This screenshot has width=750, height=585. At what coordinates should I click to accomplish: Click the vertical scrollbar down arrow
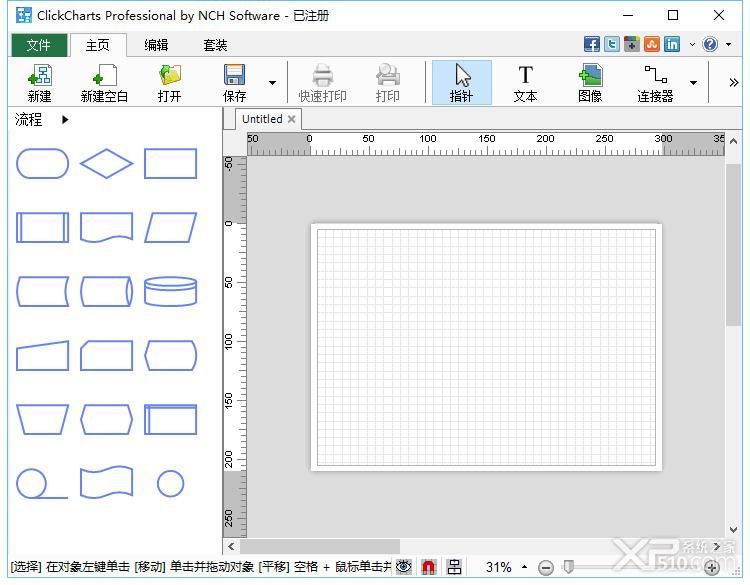pos(733,530)
